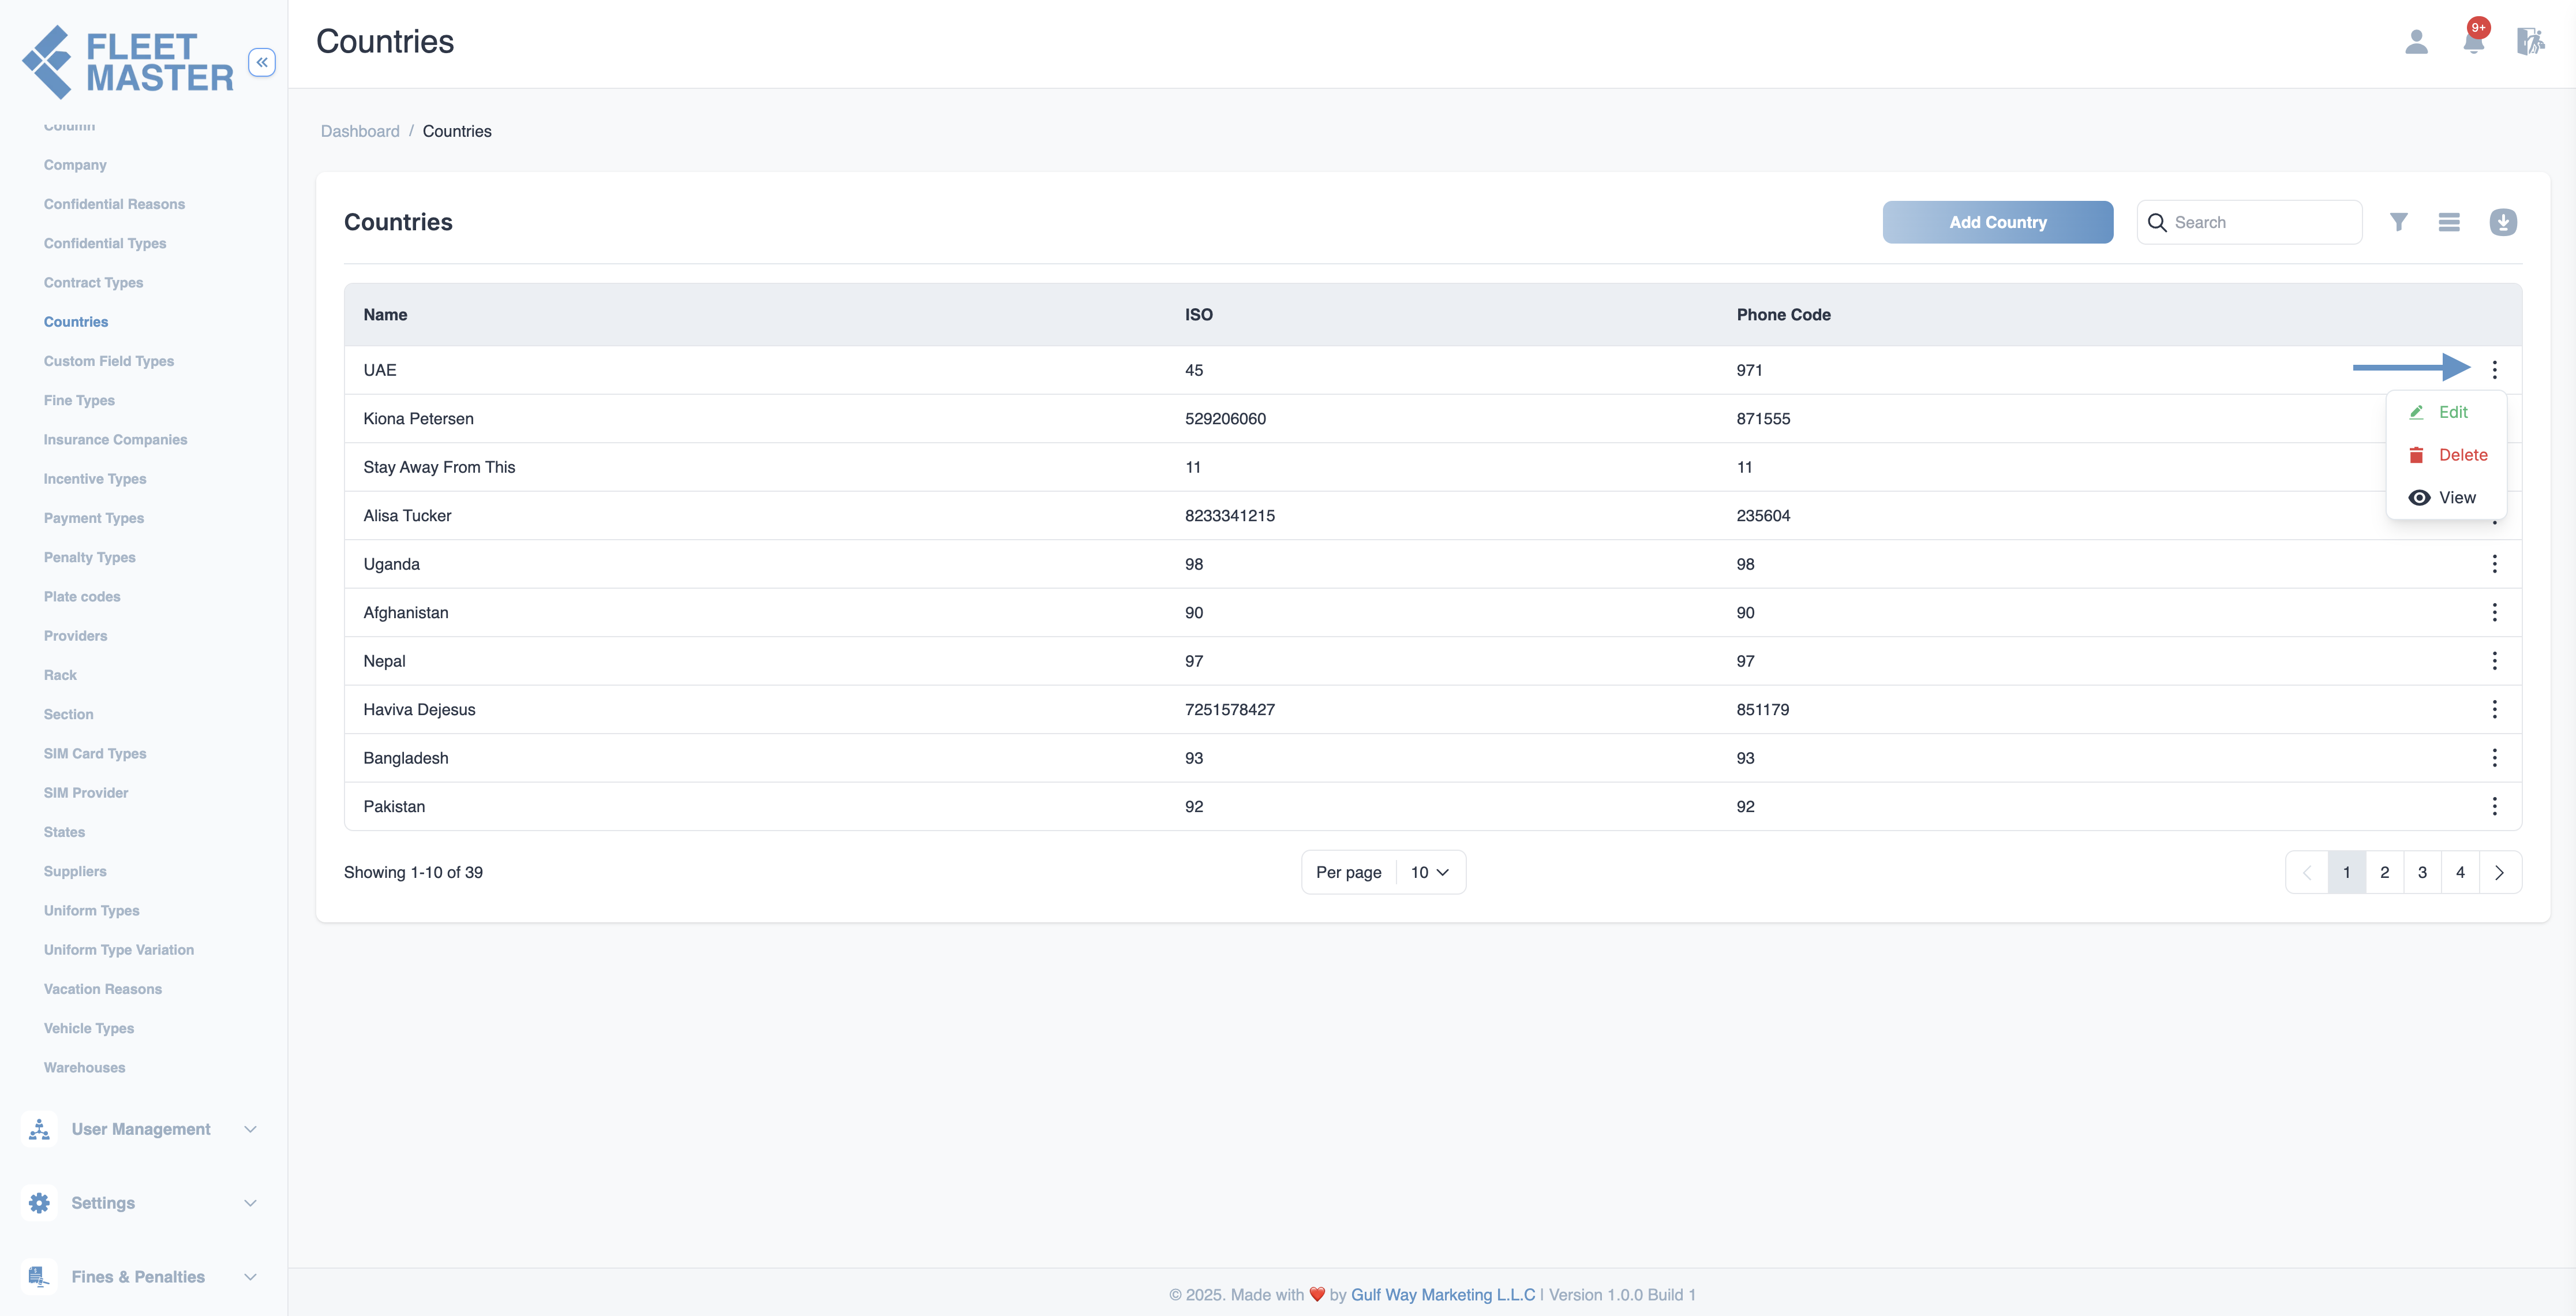Click the Add Country button
Screen dimensions: 2576x1316
[1997, 222]
